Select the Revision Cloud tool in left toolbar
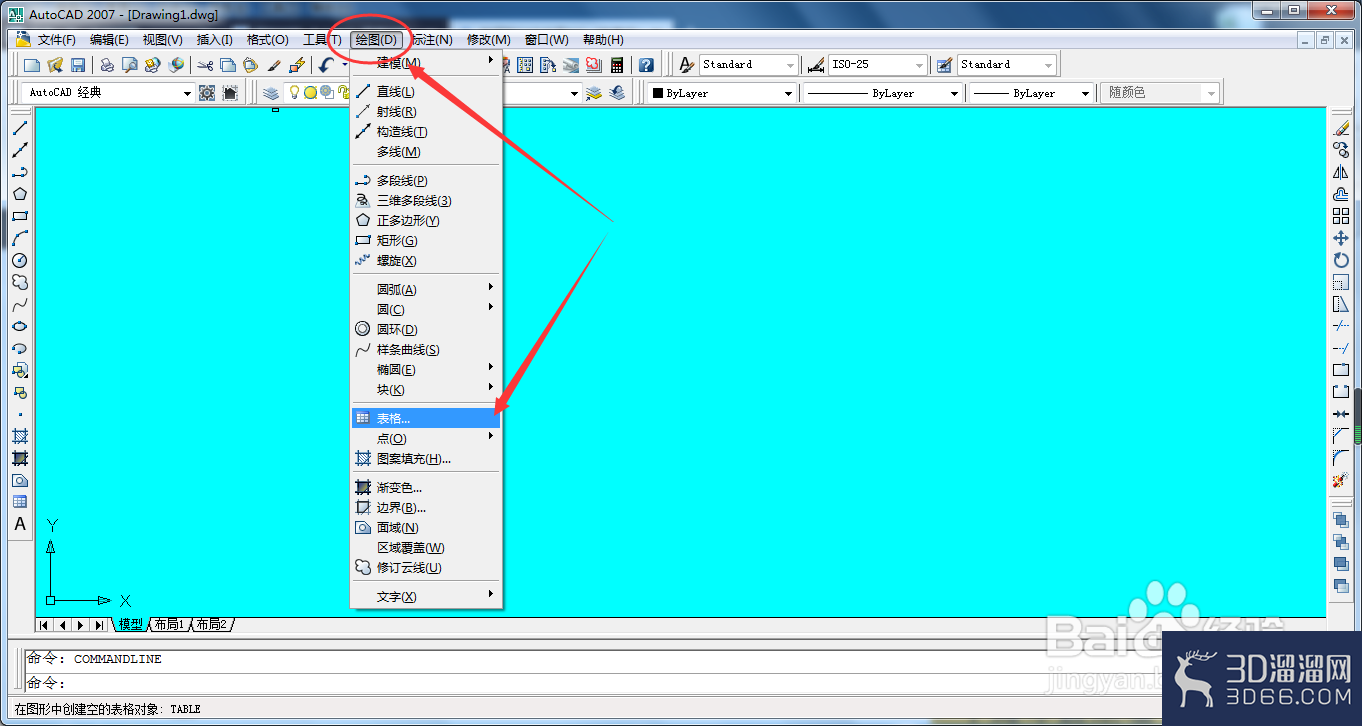The height and width of the screenshot is (726, 1362). pos(20,282)
